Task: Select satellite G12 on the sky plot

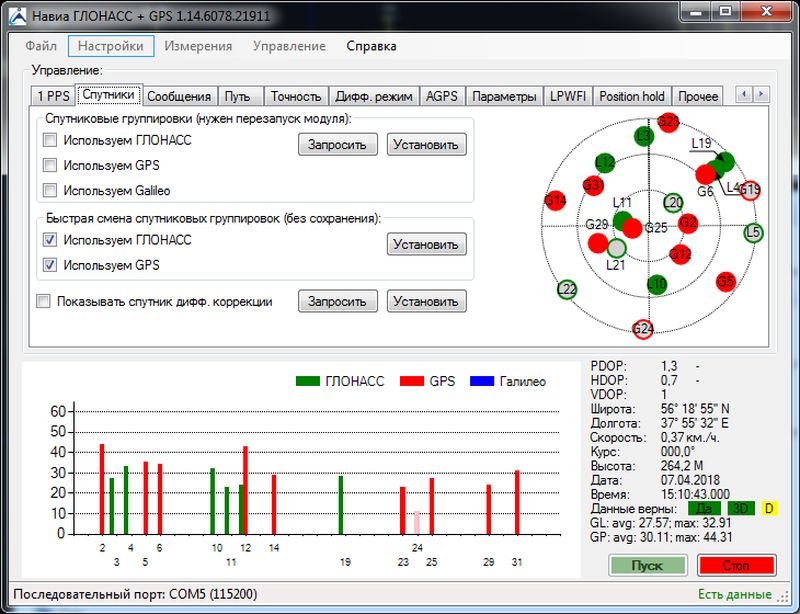Action: (x=680, y=254)
